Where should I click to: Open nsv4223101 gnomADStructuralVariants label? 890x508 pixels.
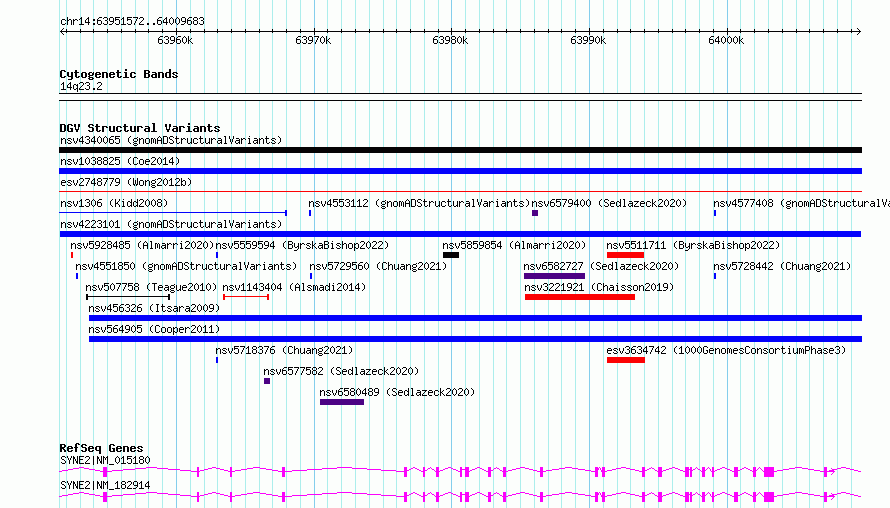point(171,224)
